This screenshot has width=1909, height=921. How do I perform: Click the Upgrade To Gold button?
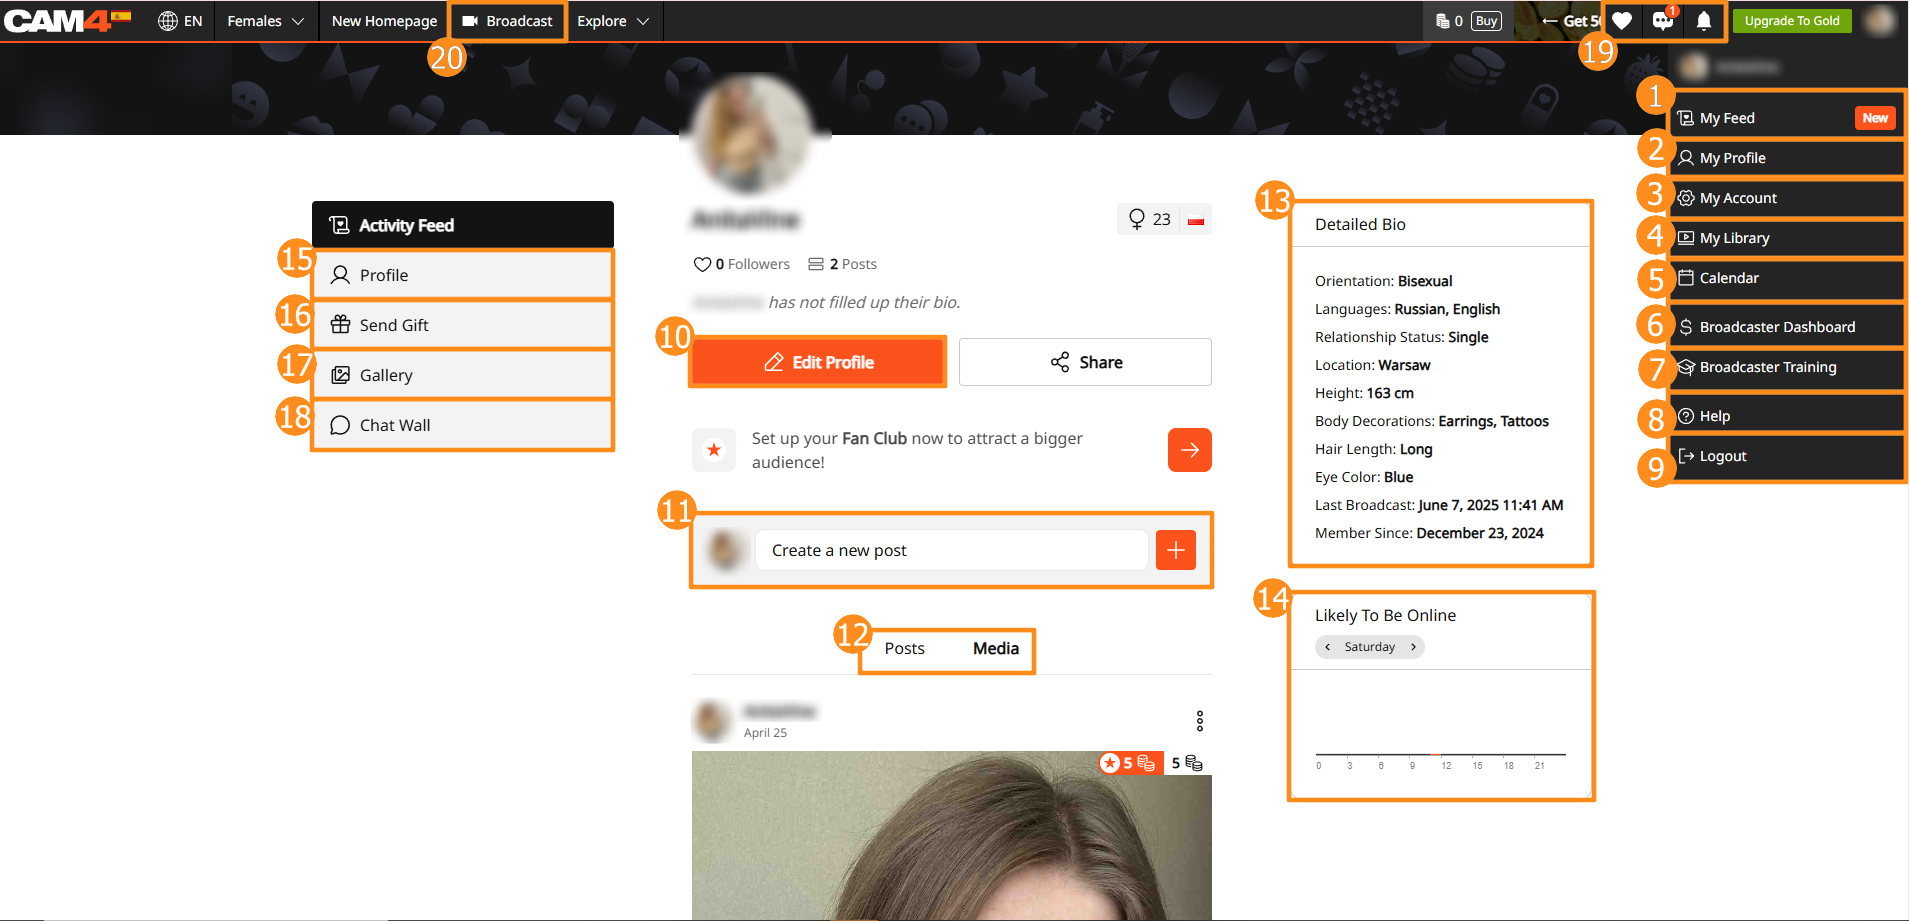click(x=1791, y=21)
